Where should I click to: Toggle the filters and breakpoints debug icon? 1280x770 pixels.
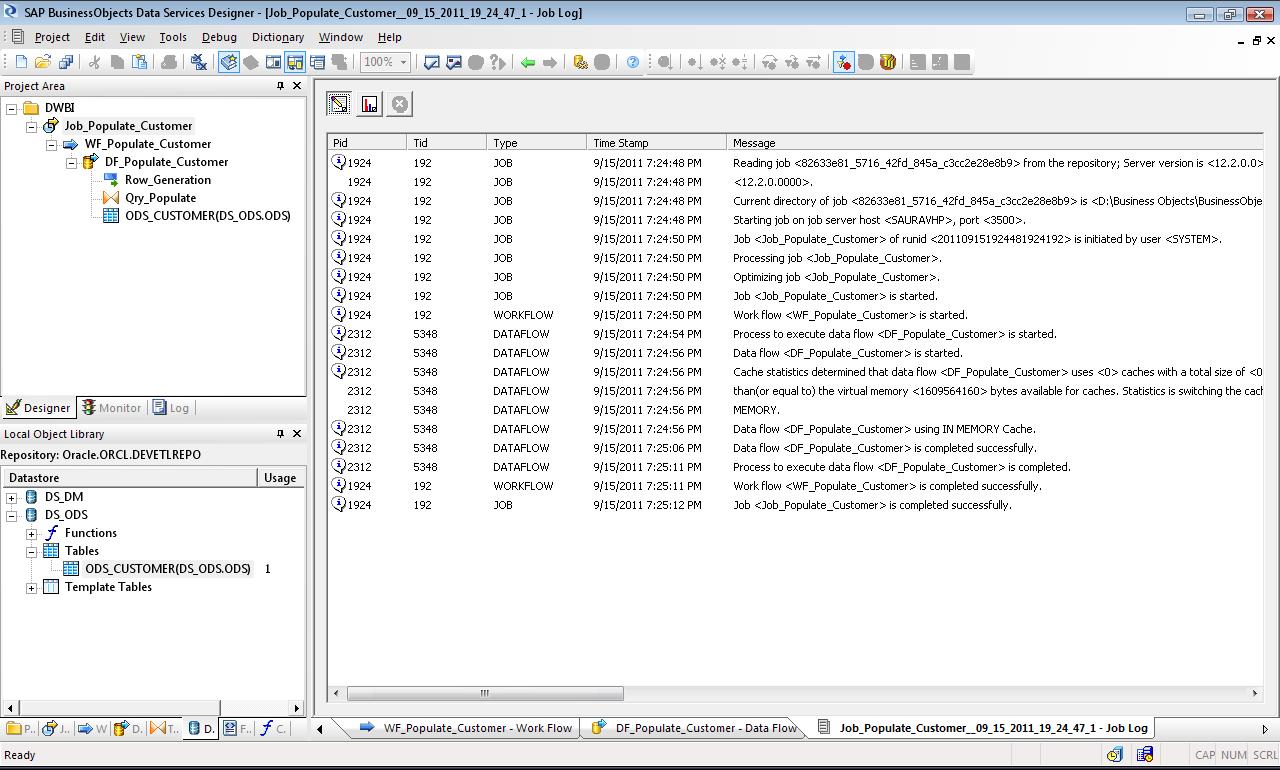[x=844, y=62]
